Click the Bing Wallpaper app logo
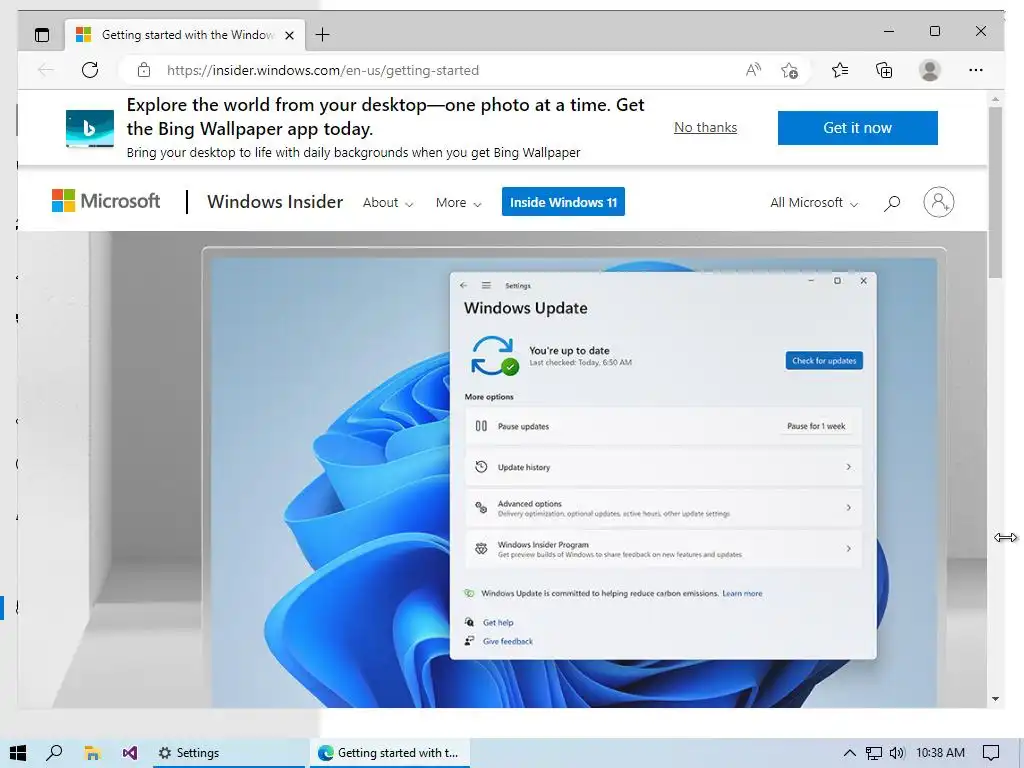This screenshot has width=1024, height=768. (x=90, y=128)
